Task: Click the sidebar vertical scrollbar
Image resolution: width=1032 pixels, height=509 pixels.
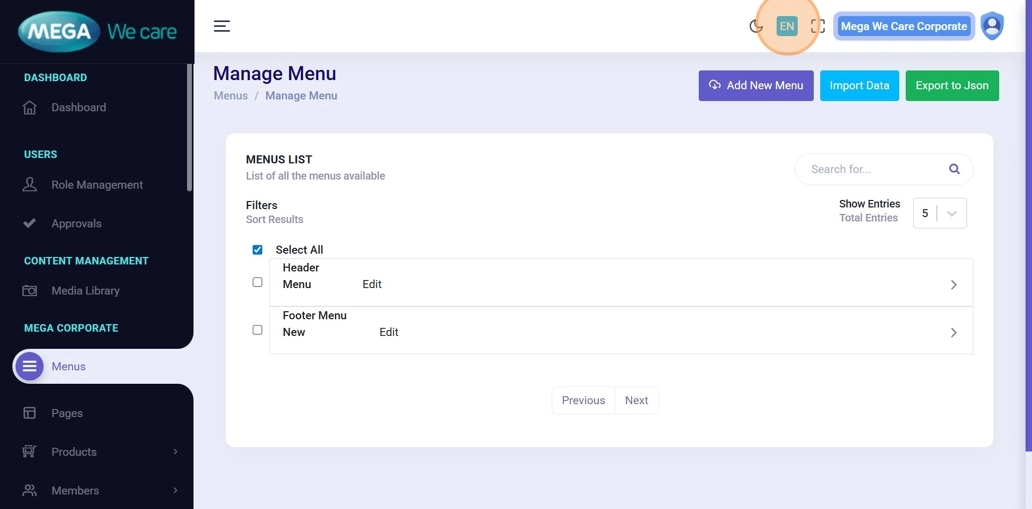Action: click(189, 128)
